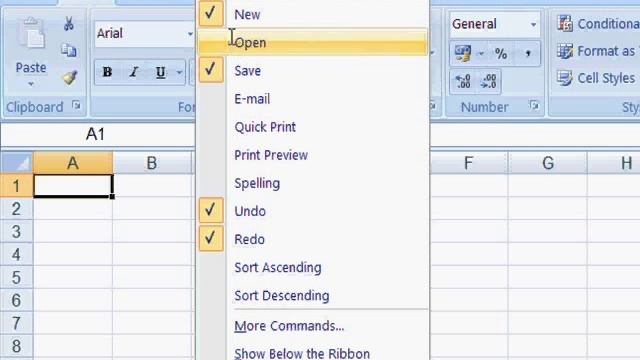Choose Show Below the Ribbon
640x360 pixels.
[313, 353]
